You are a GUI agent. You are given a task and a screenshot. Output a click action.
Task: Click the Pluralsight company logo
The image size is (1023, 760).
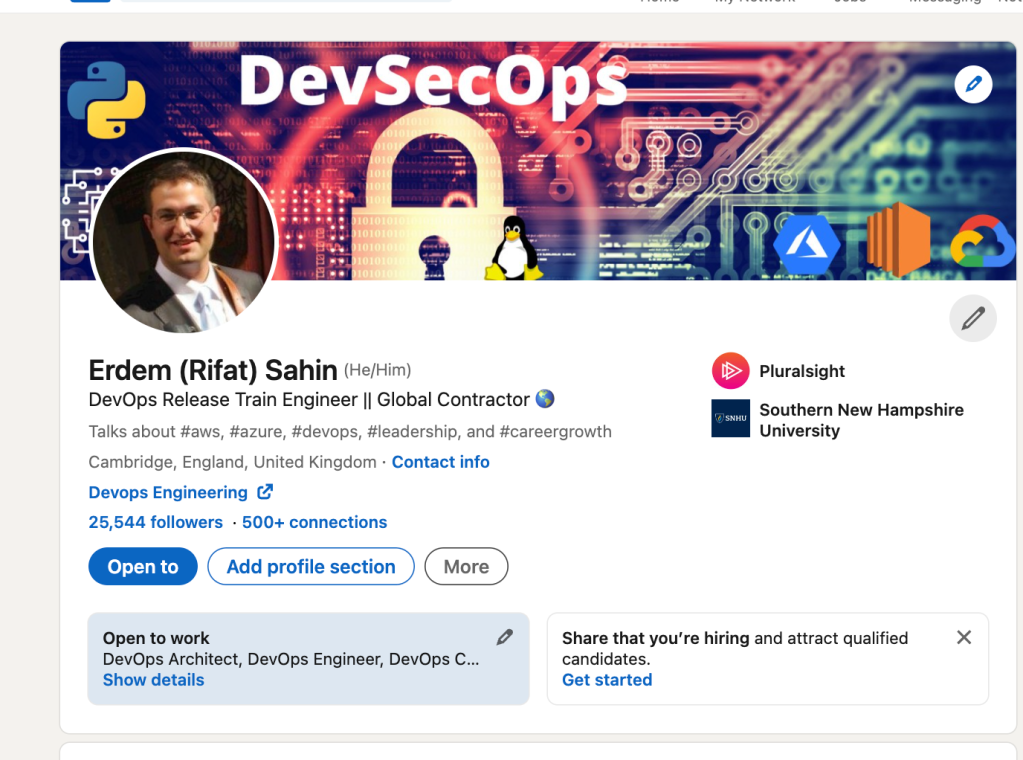(730, 371)
